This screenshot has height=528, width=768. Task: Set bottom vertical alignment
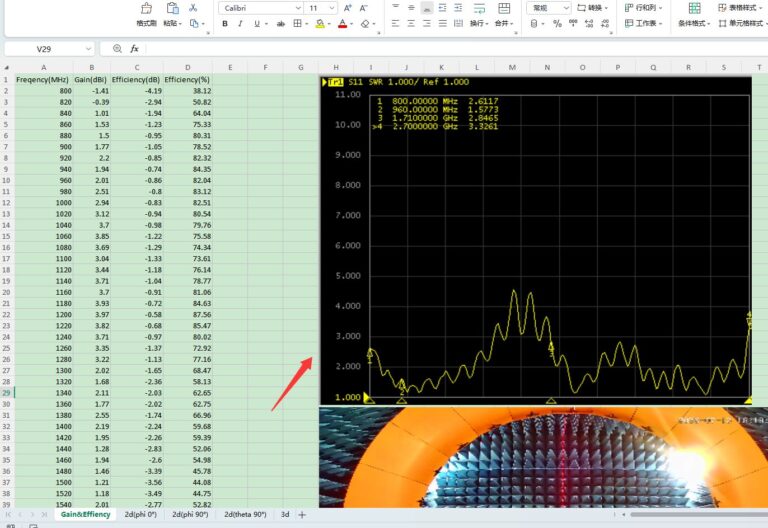[x=427, y=8]
